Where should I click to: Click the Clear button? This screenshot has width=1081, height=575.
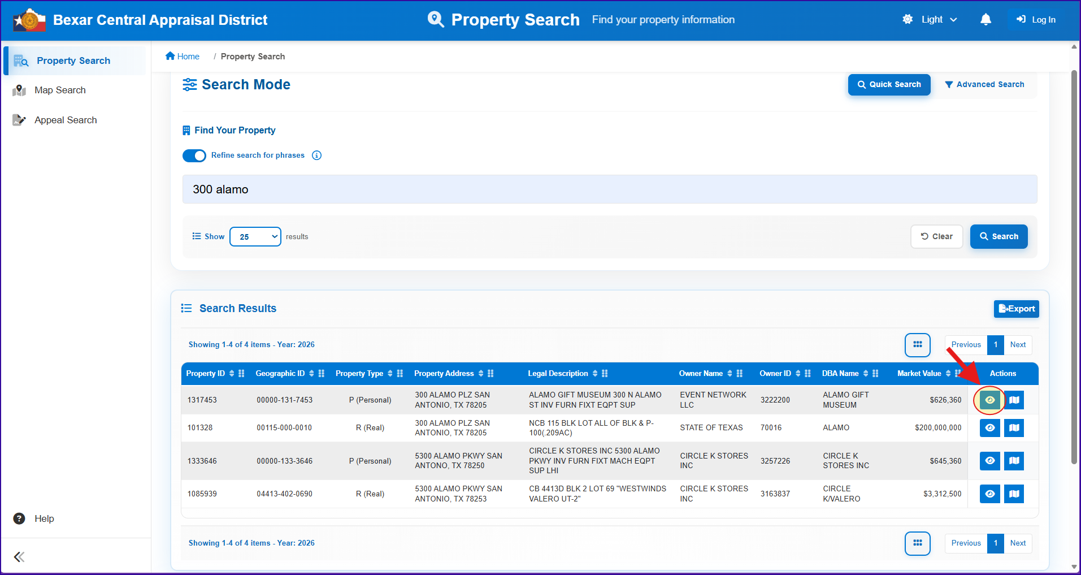coord(936,236)
